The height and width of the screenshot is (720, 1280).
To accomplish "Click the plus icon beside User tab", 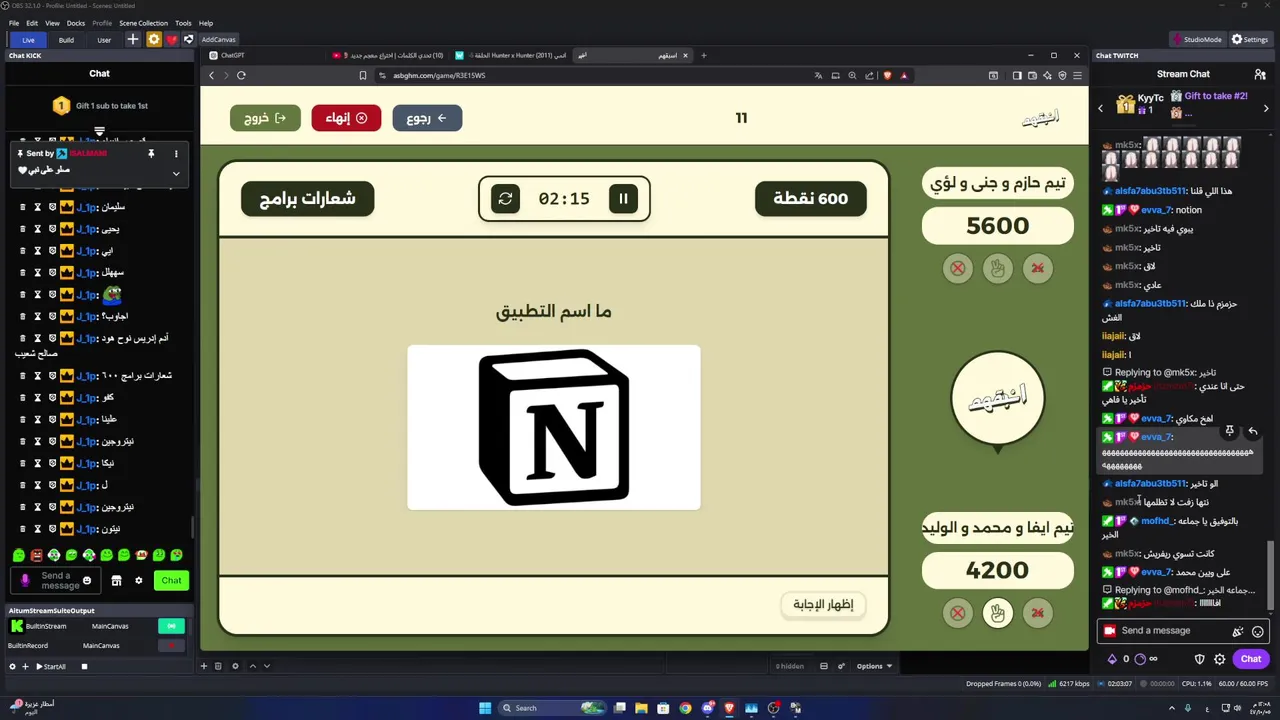I will 133,40.
